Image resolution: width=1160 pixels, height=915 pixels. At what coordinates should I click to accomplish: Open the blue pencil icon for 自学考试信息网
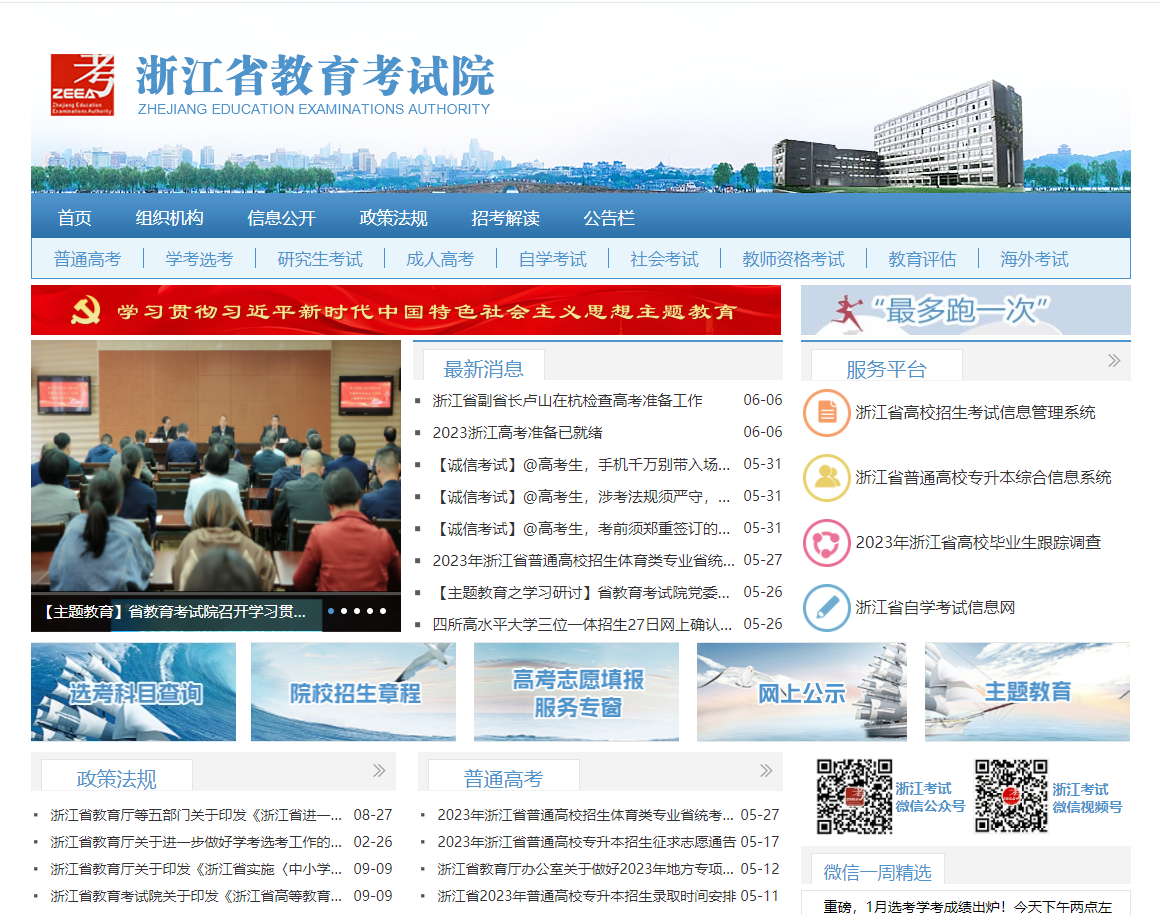tap(826, 608)
